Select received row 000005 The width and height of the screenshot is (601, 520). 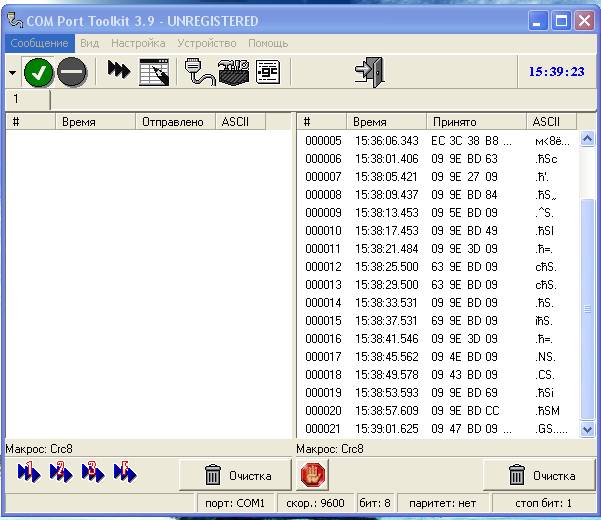coord(437,141)
